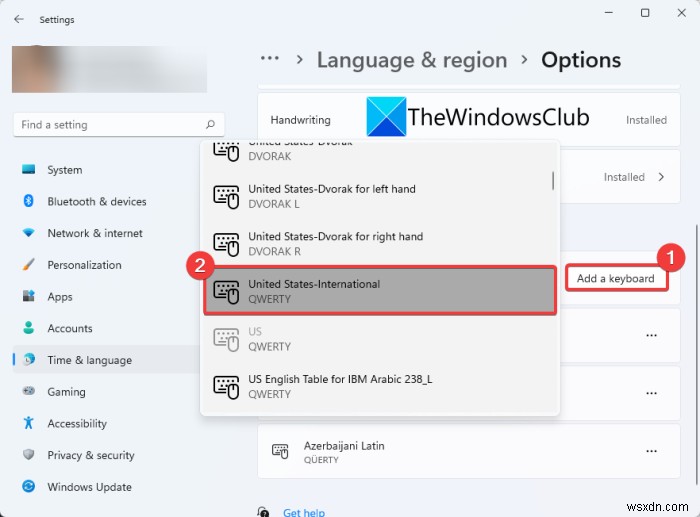Click the keyboard list scrollbar thumb
This screenshot has width=700, height=517.
(553, 181)
